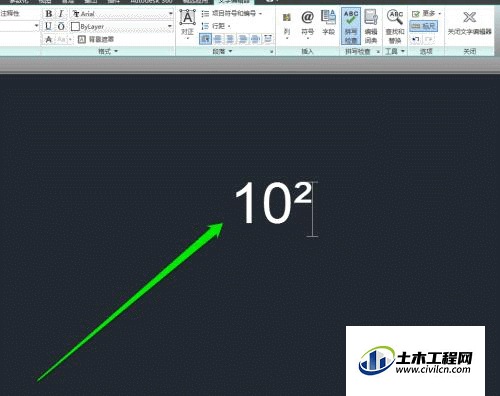Click the redo icon in 选项 panel
The width and height of the screenshot is (500, 396).
[x=429, y=39]
